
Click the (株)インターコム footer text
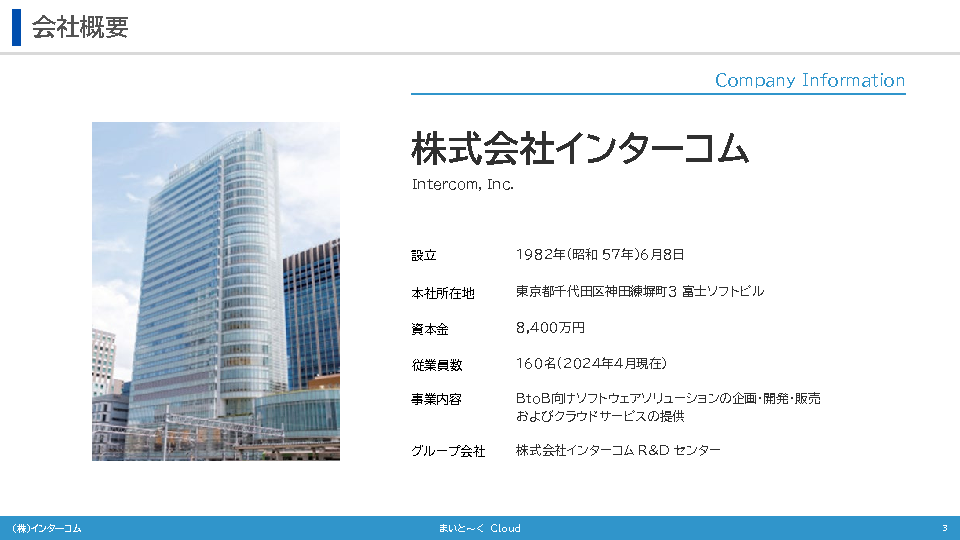(46, 528)
